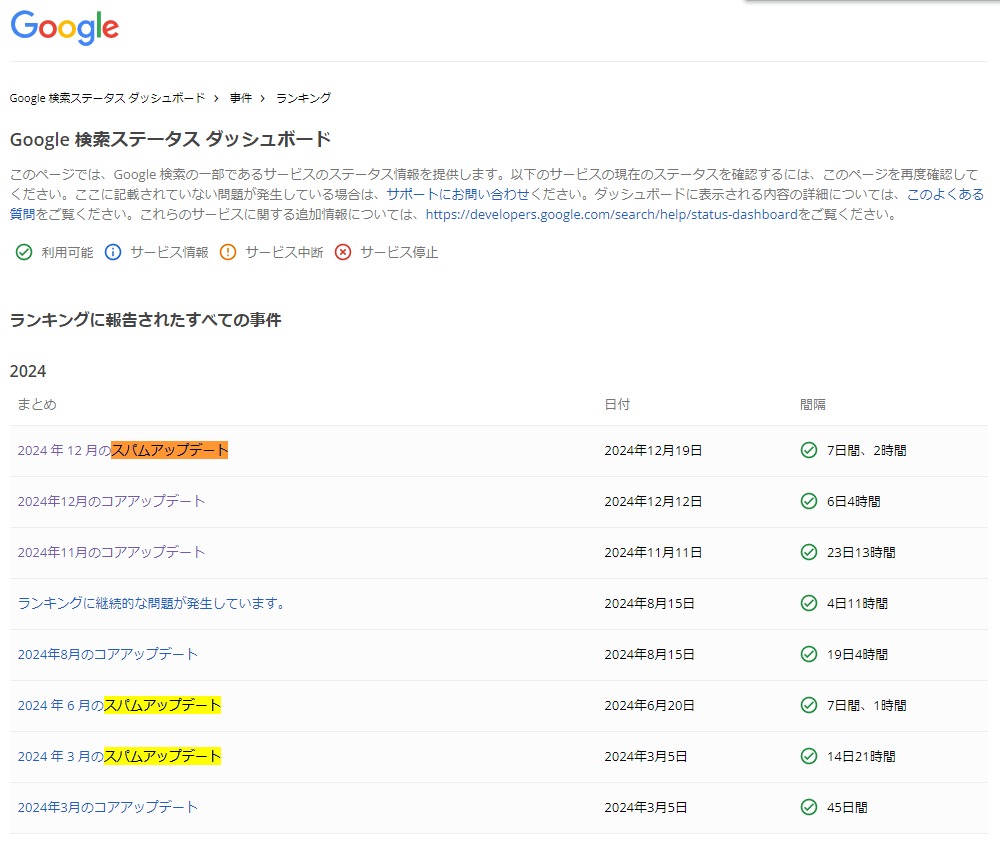The width and height of the screenshot is (1000, 848).
Task: Click green check icon beside 4日11時間
Action: tap(809, 603)
